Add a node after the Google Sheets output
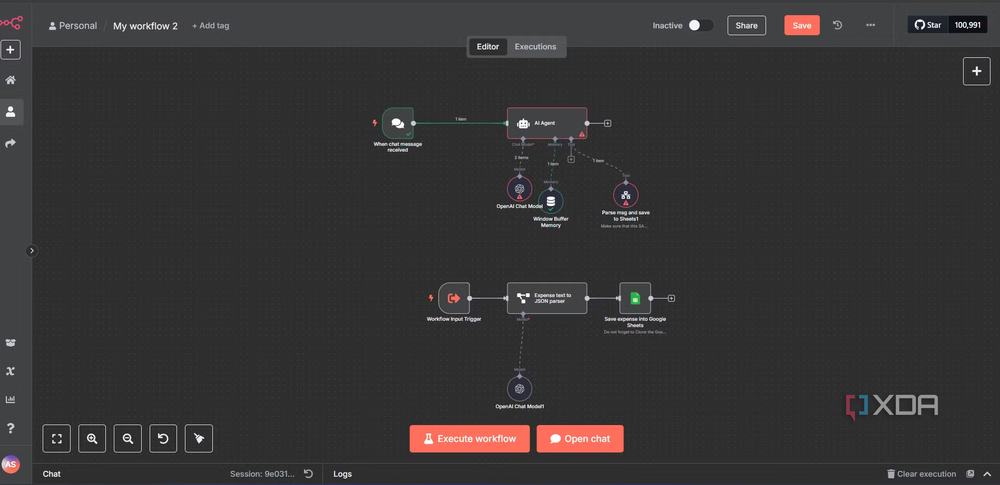 [671, 298]
